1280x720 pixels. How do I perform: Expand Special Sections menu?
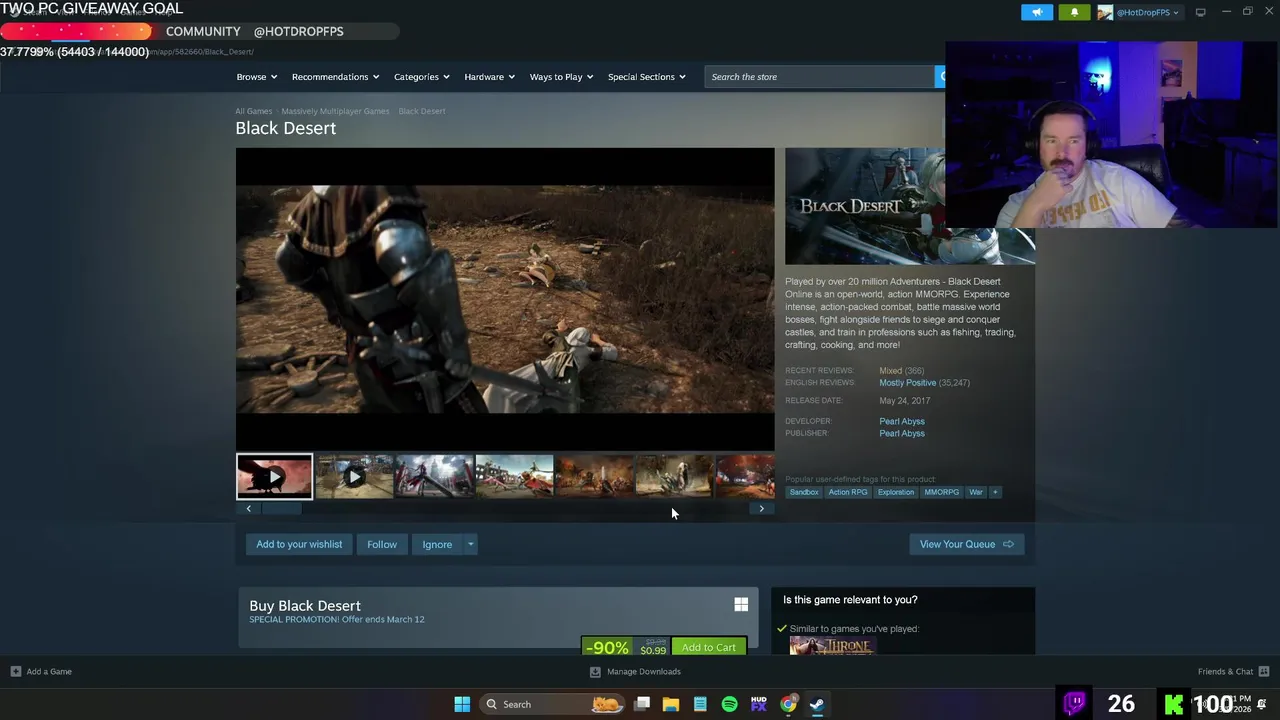pyautogui.click(x=647, y=77)
